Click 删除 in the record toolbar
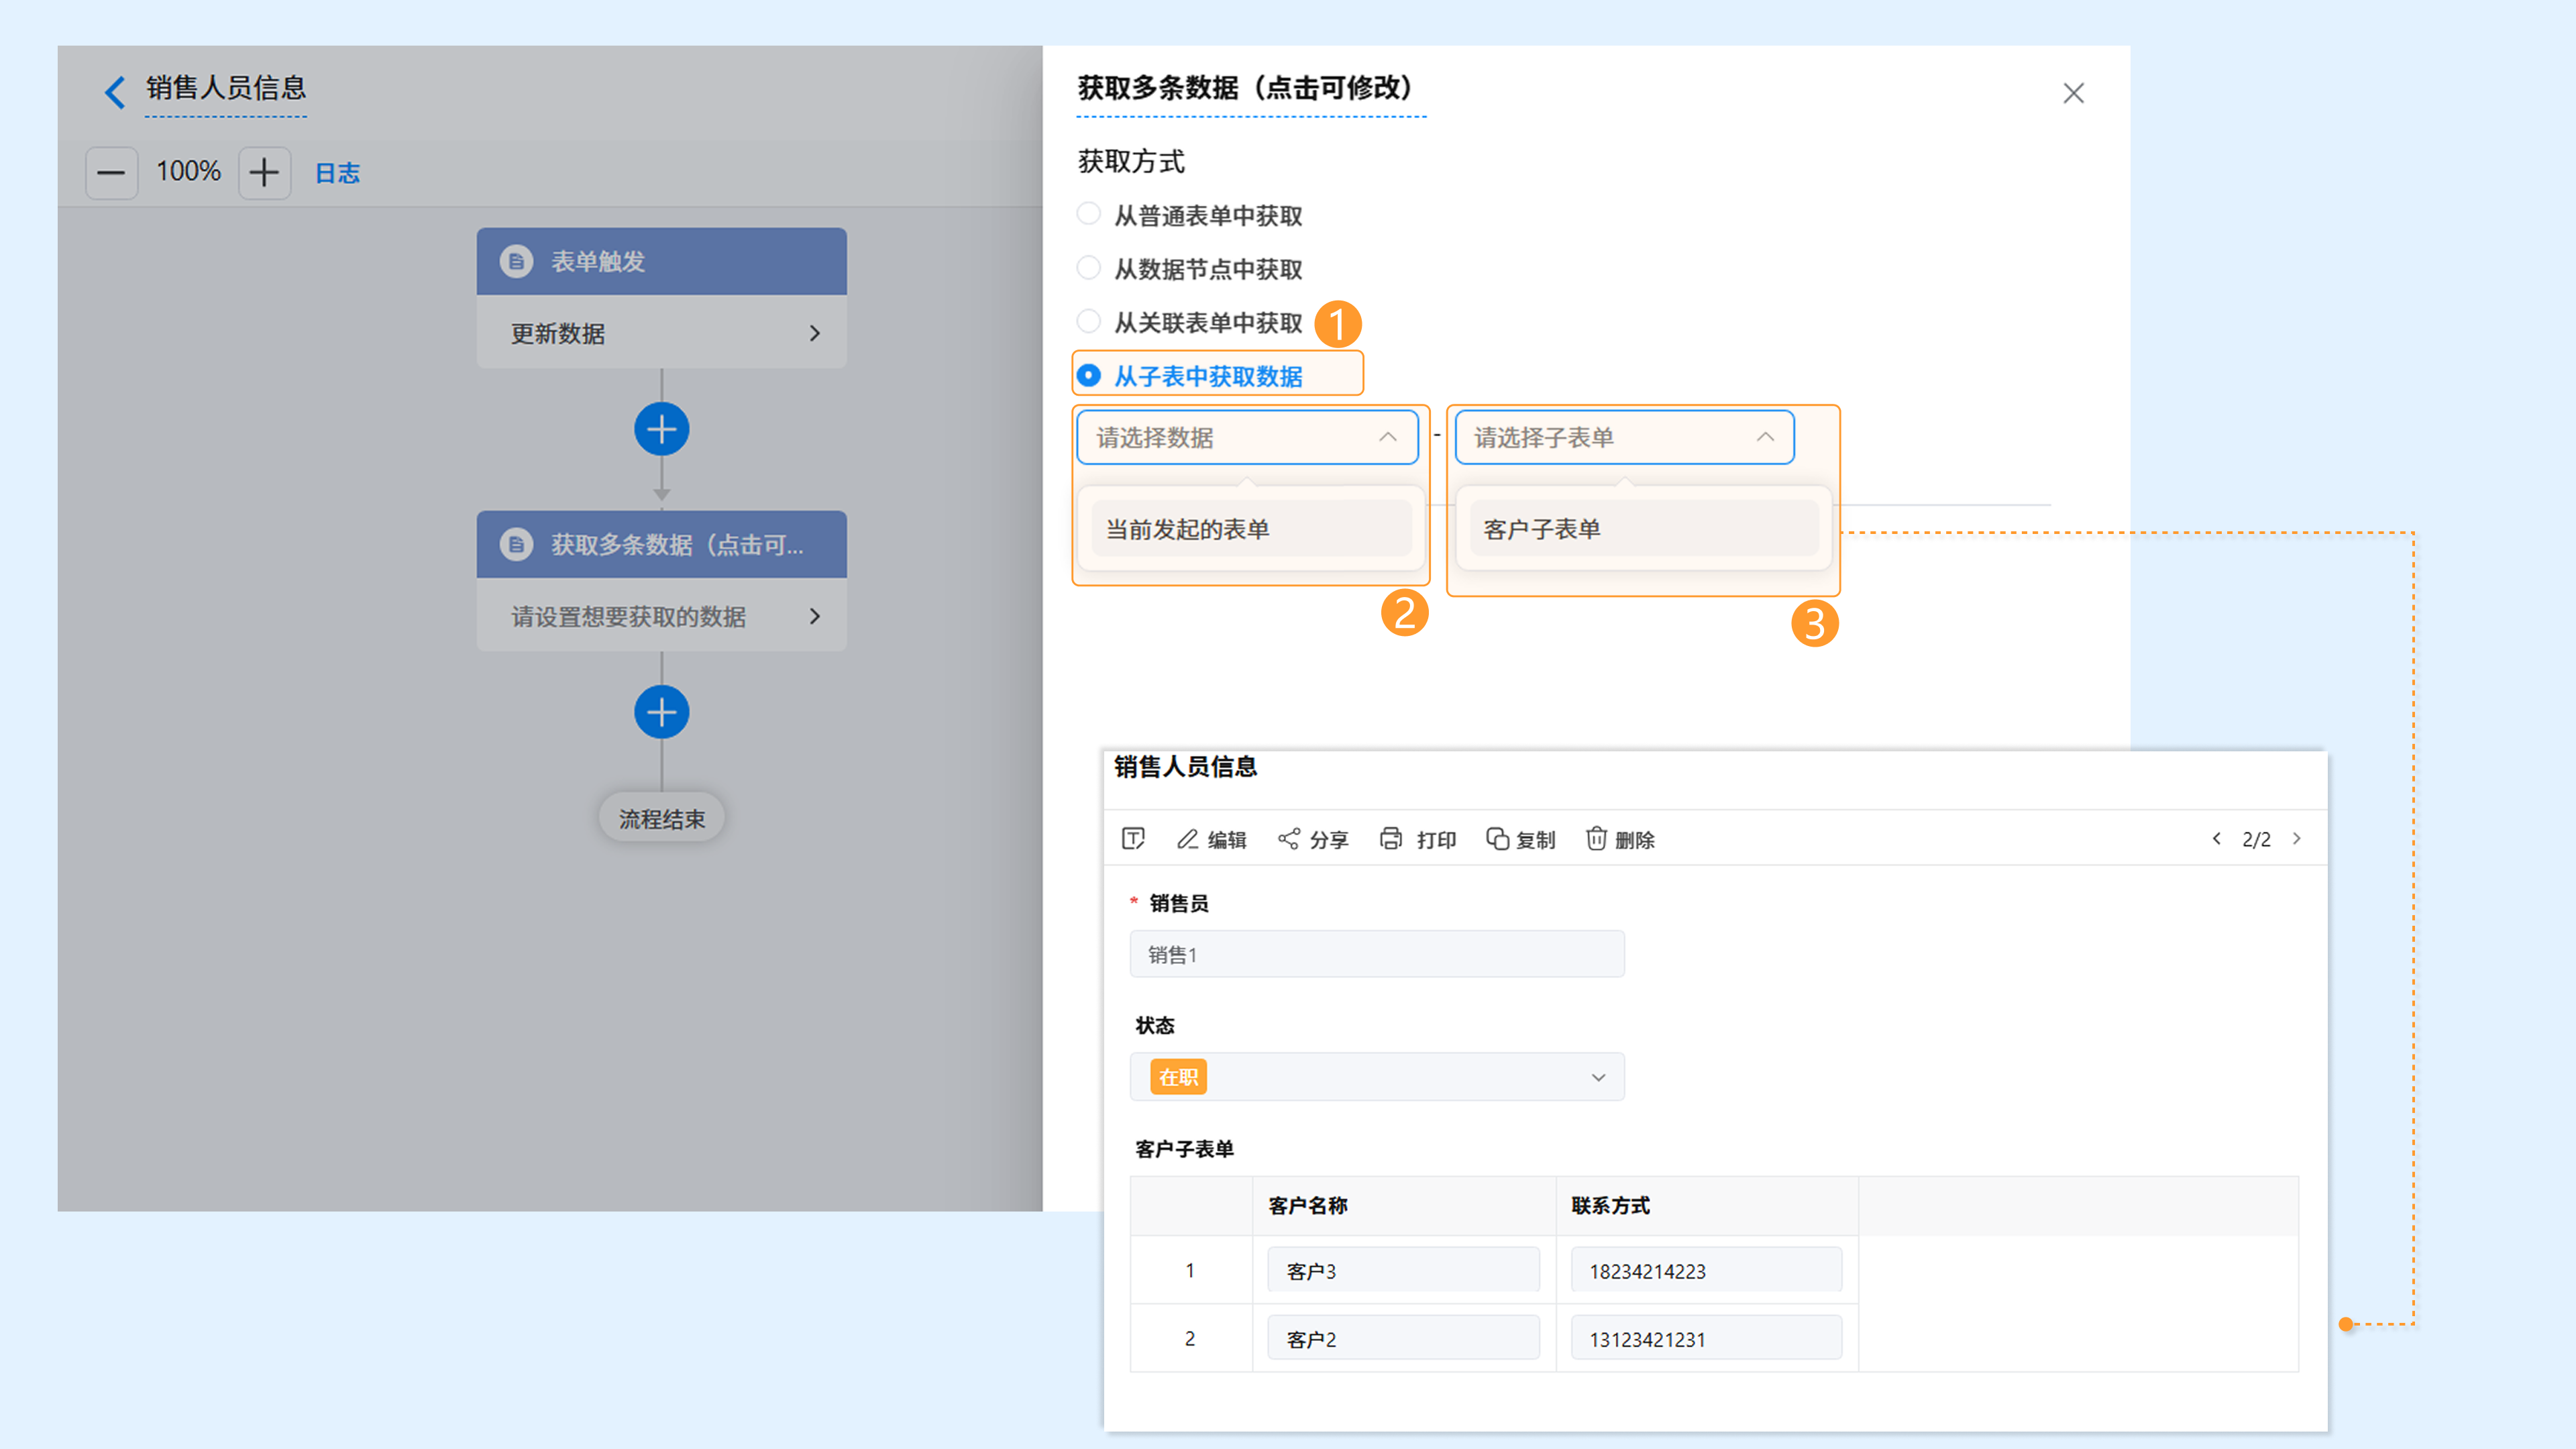 pyautogui.click(x=1620, y=839)
